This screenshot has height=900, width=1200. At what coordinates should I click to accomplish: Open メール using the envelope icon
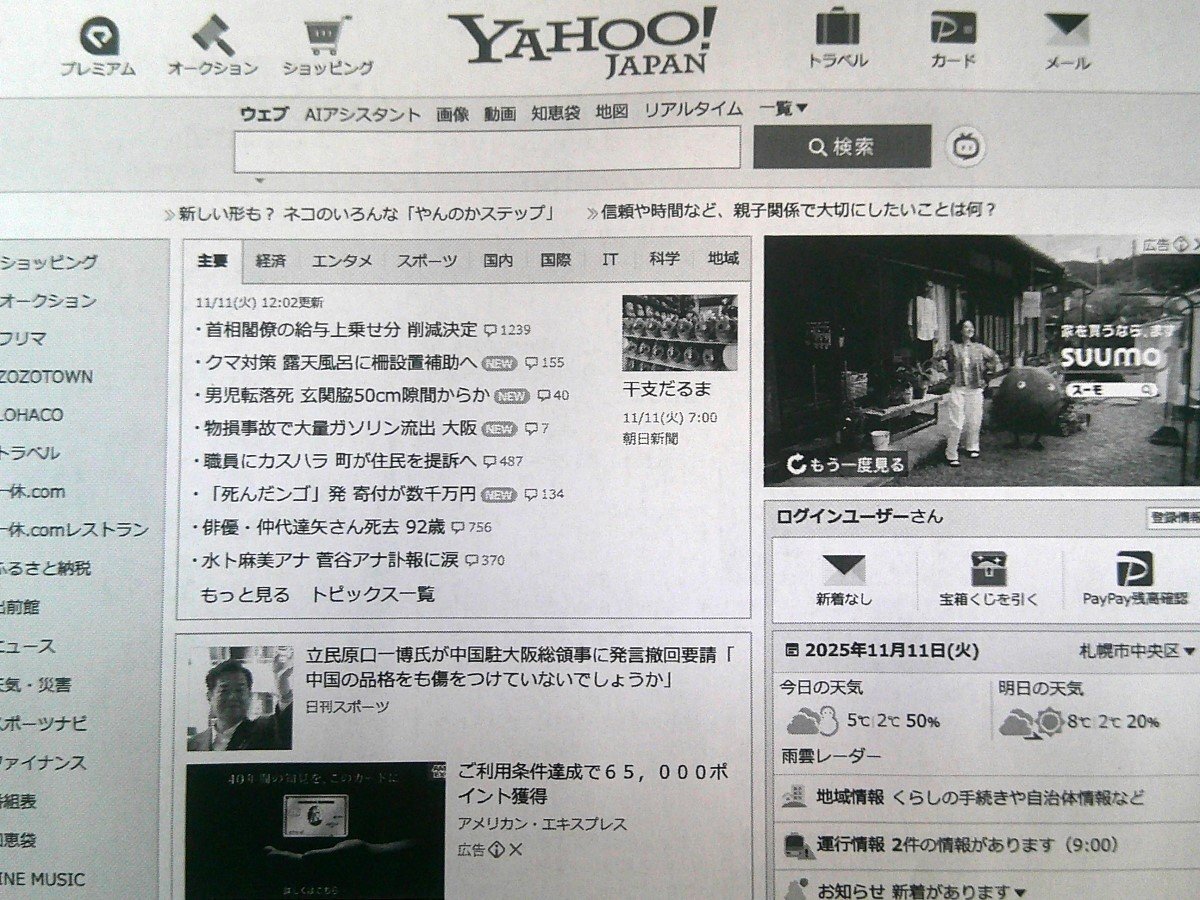point(1067,32)
